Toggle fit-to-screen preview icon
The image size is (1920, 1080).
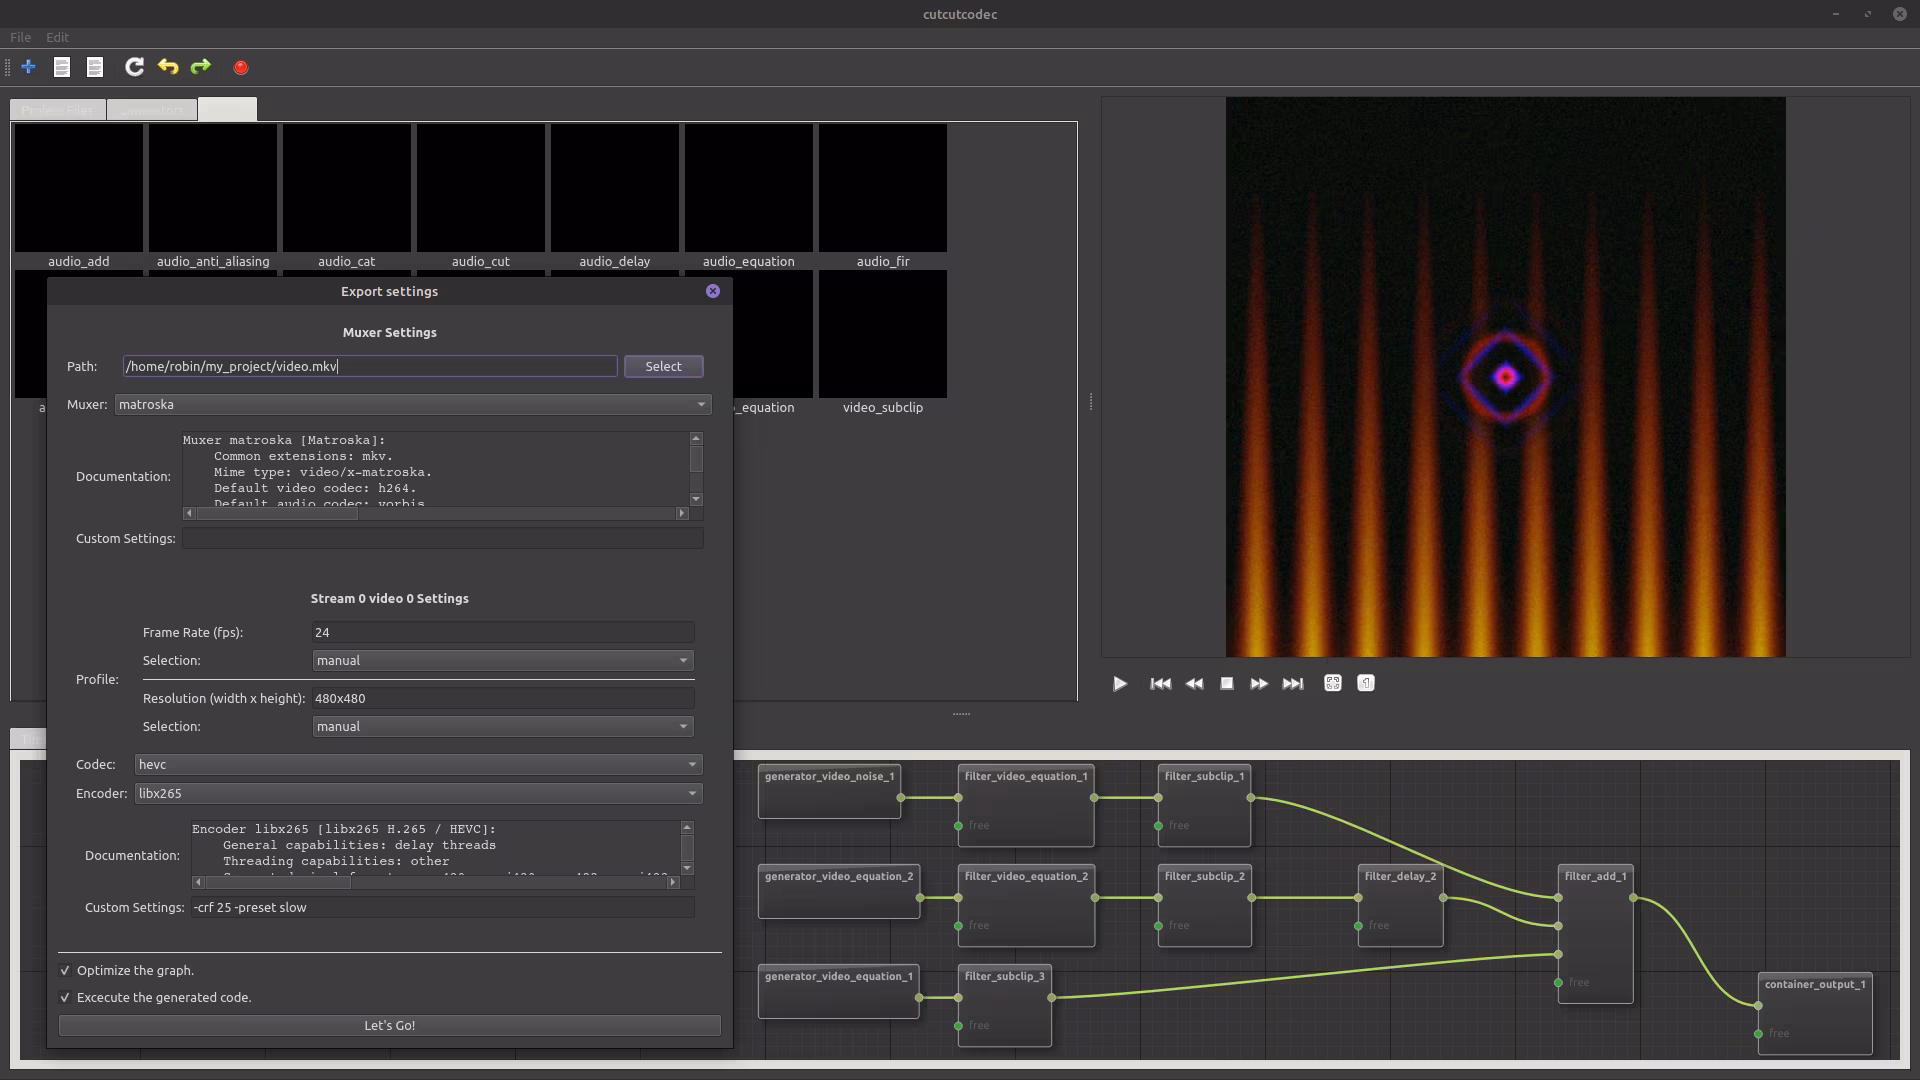(x=1332, y=683)
